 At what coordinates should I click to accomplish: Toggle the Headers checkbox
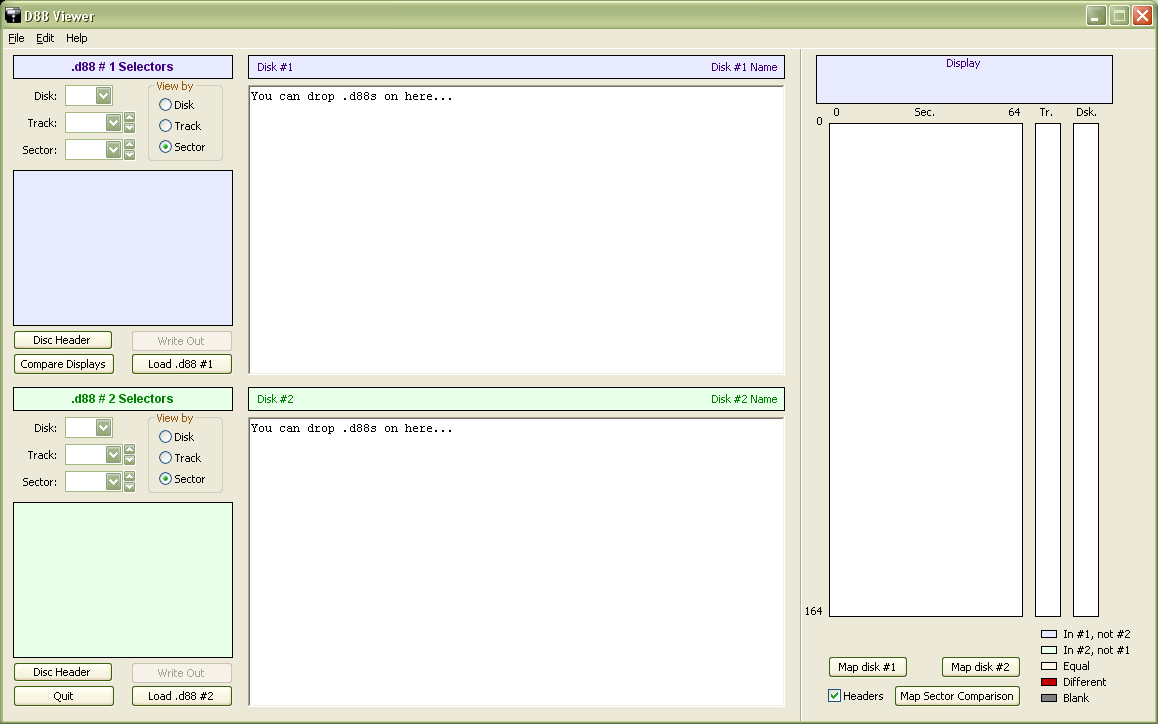point(835,696)
